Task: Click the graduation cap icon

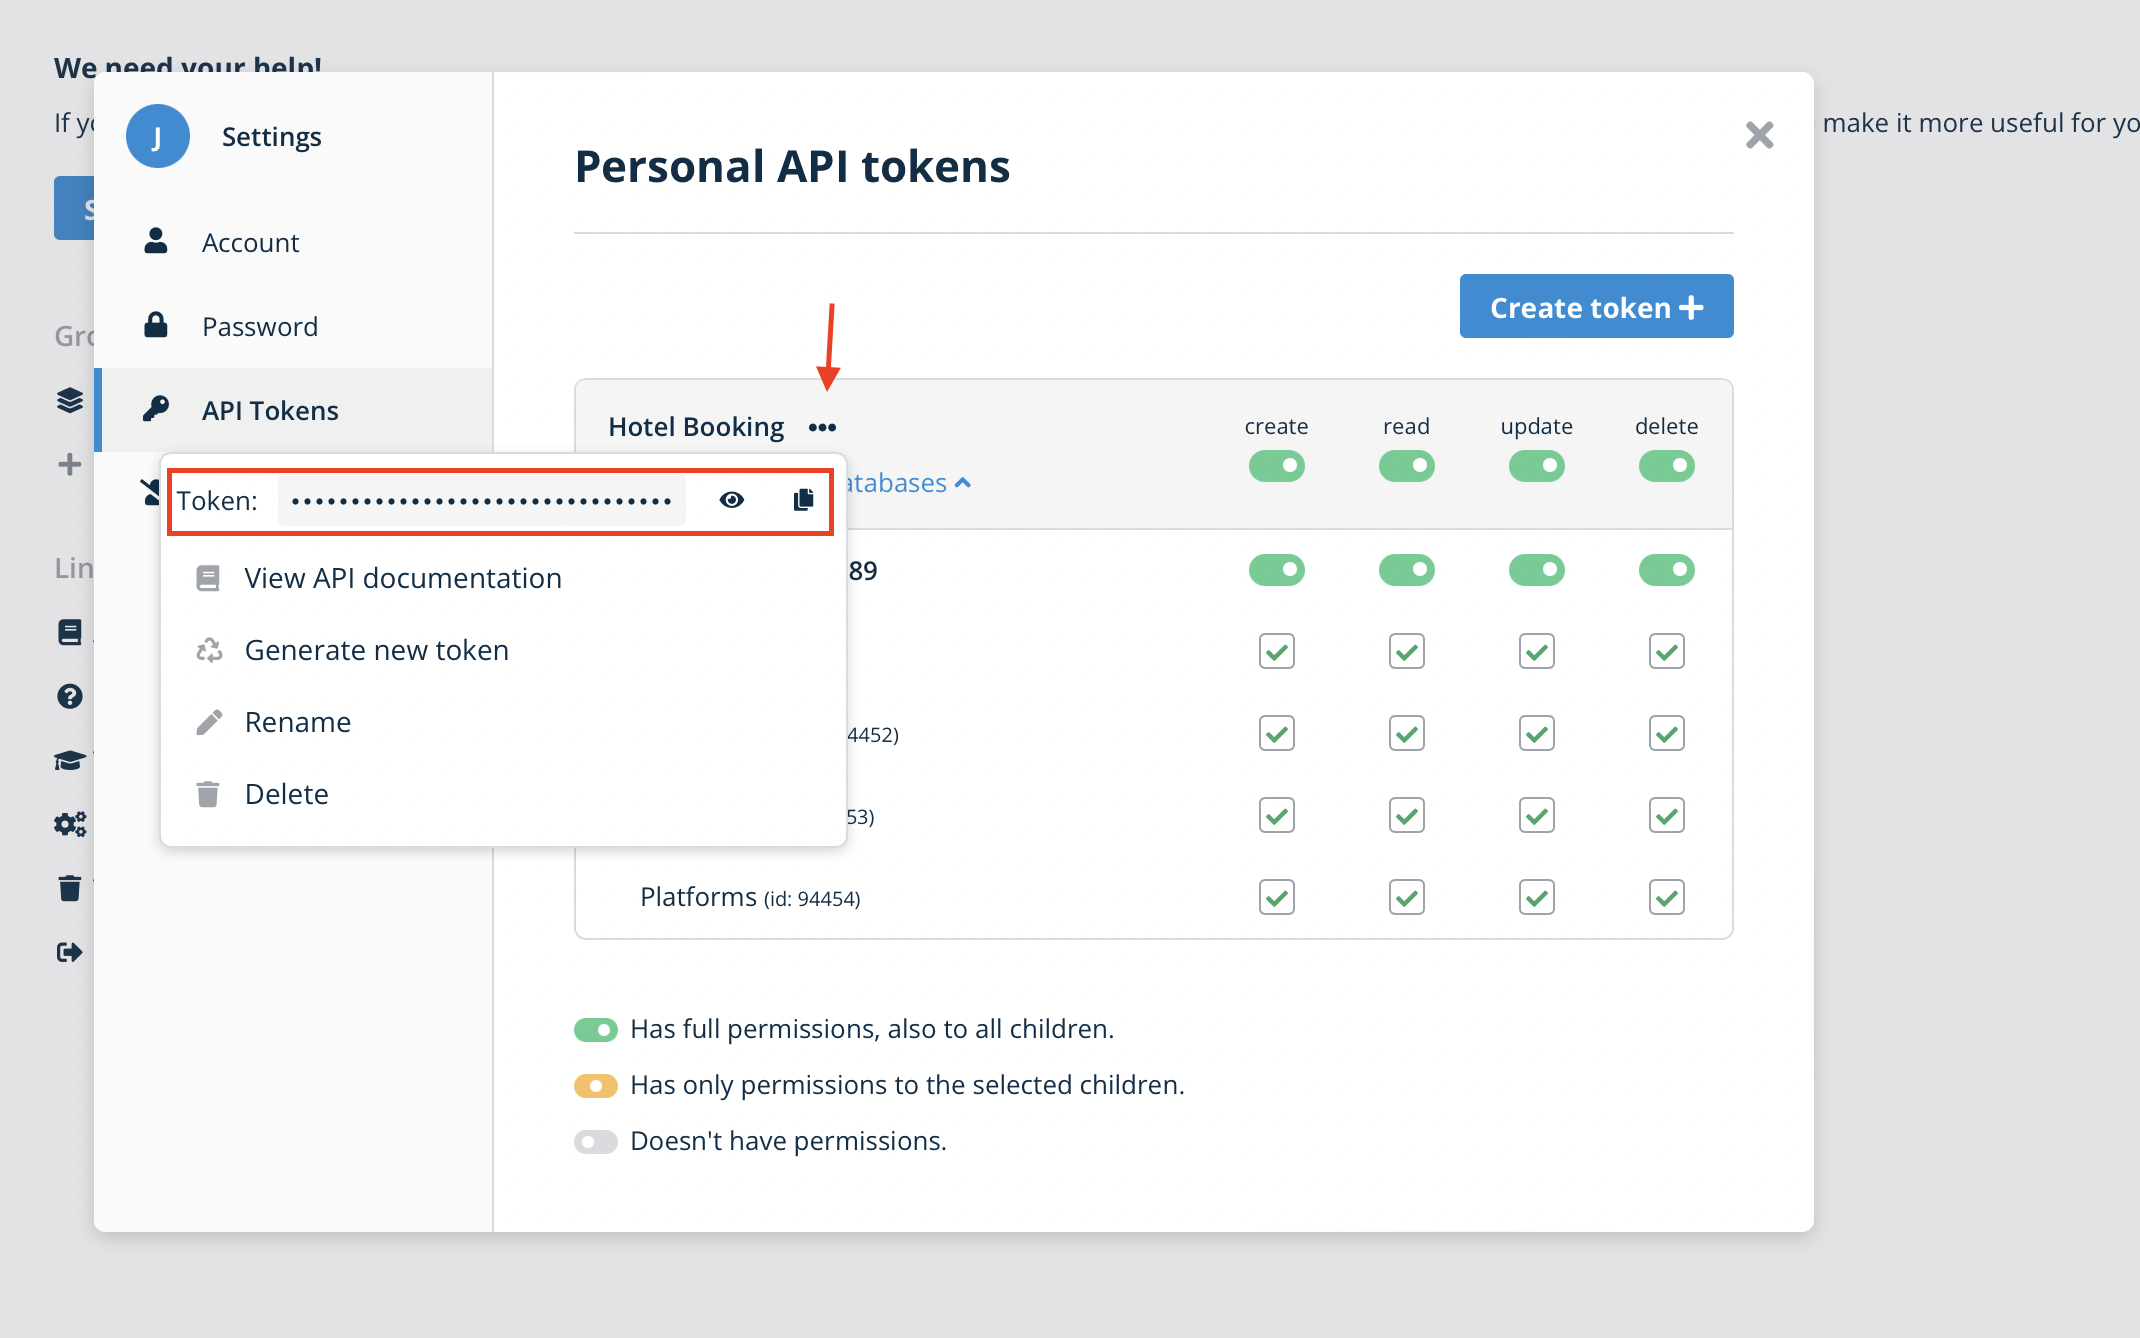Action: (x=69, y=761)
